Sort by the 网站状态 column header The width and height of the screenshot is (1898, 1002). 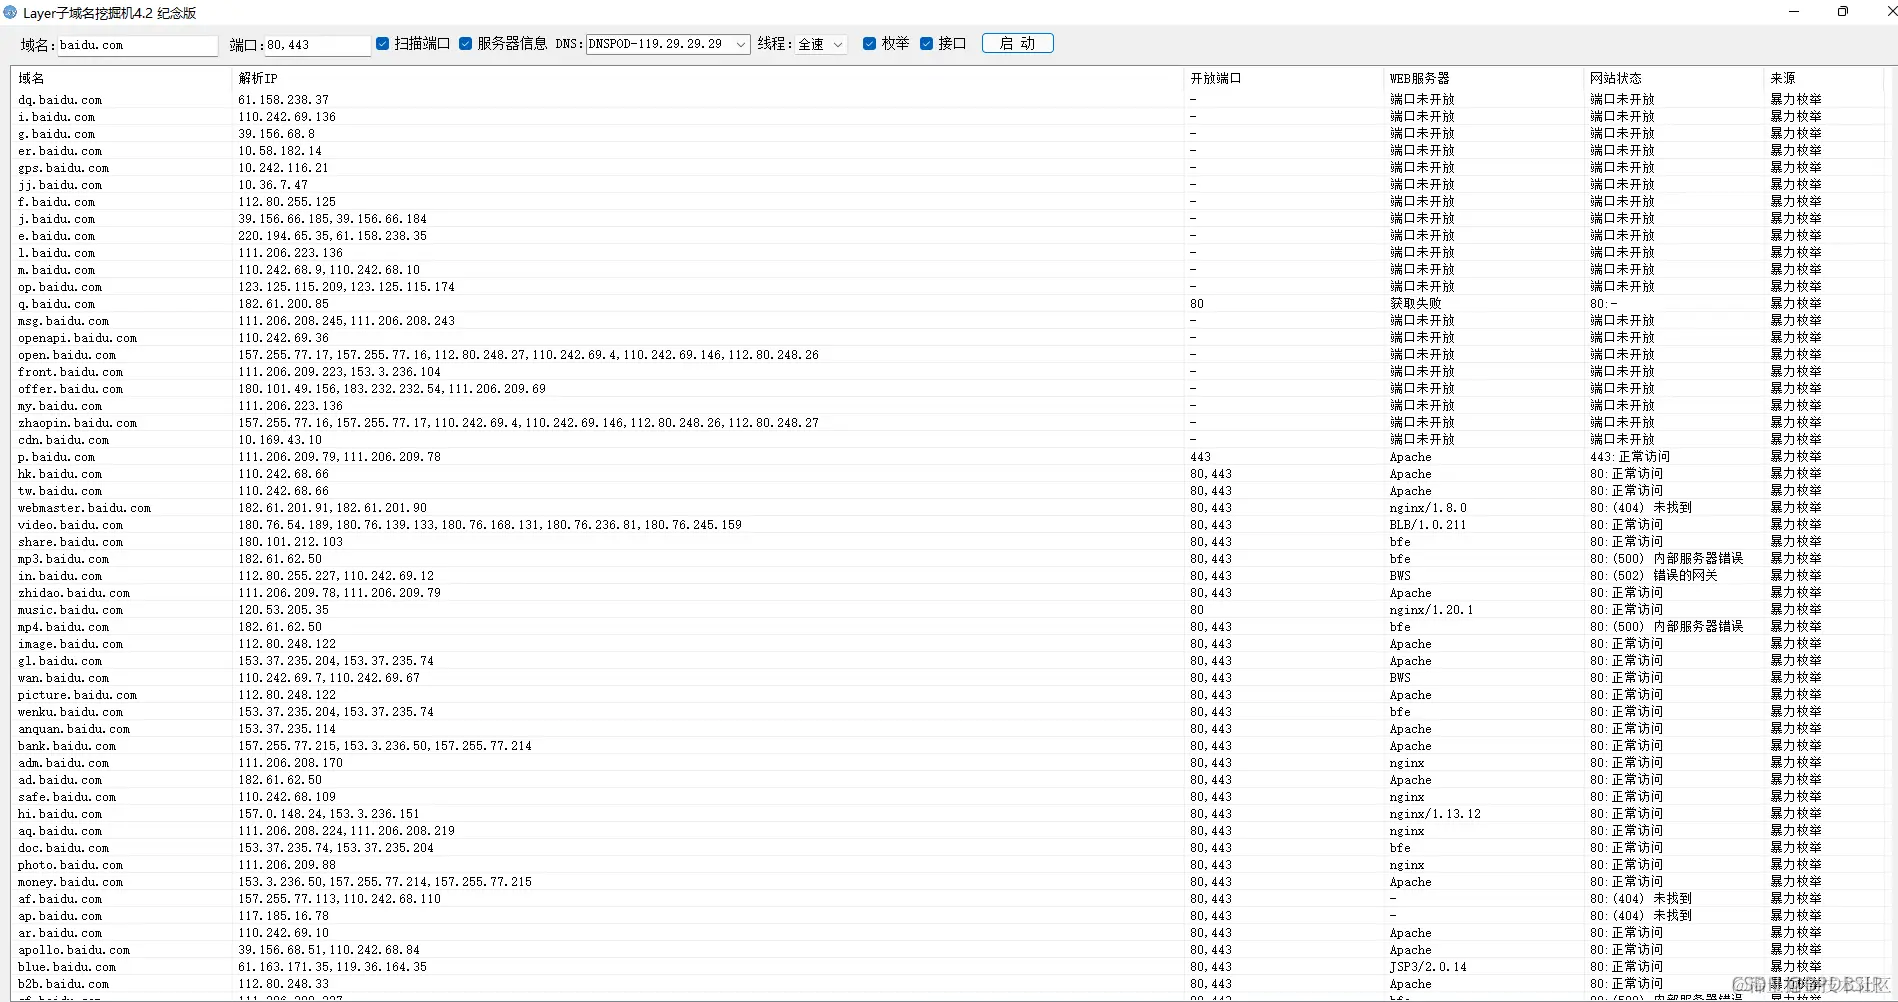[x=1673, y=78]
